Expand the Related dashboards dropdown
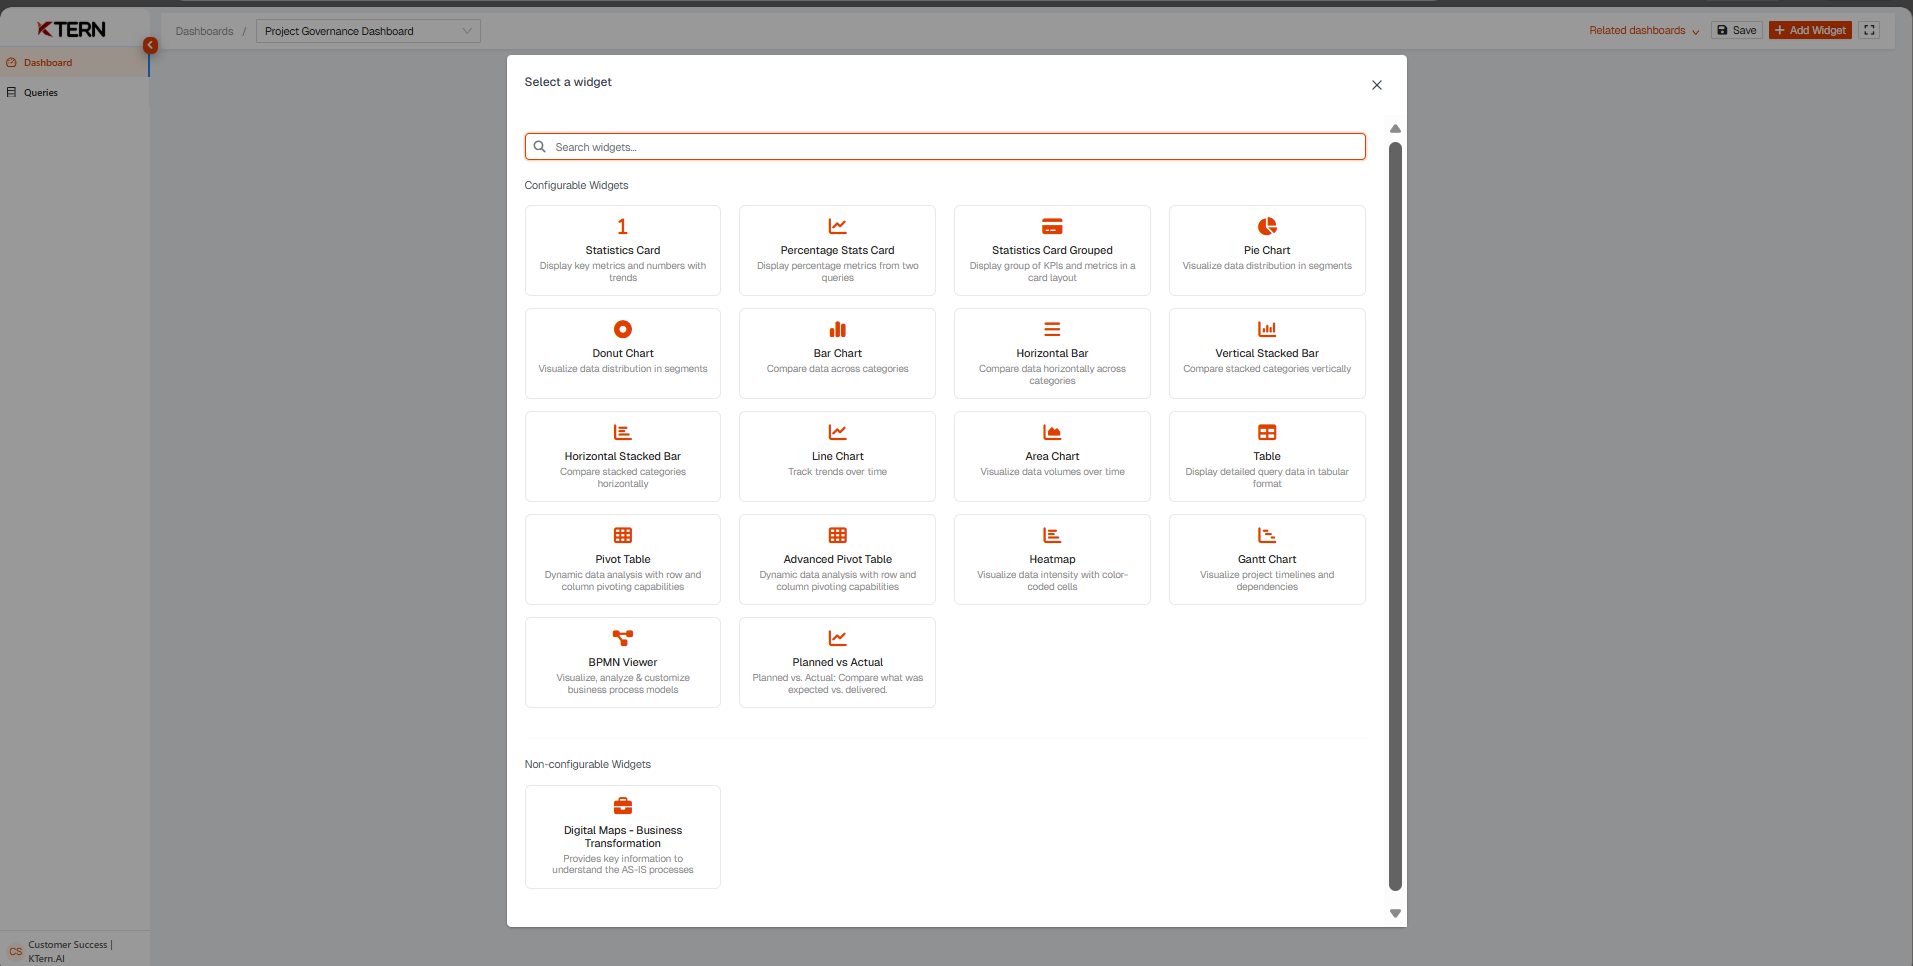The width and height of the screenshot is (1913, 966). point(1643,31)
